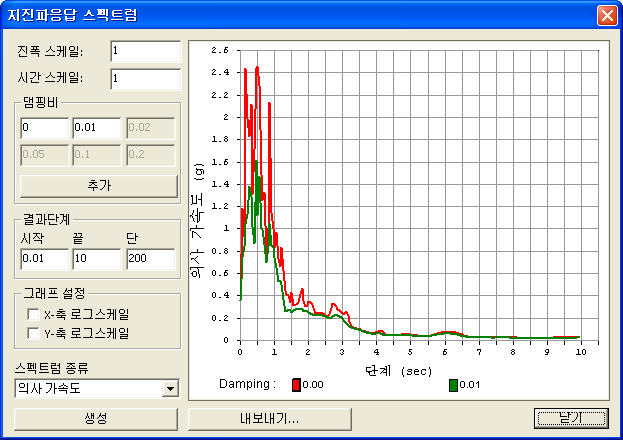The image size is (623, 440).
Task: Click the y-axis tick label 1.2
Action: point(220,206)
